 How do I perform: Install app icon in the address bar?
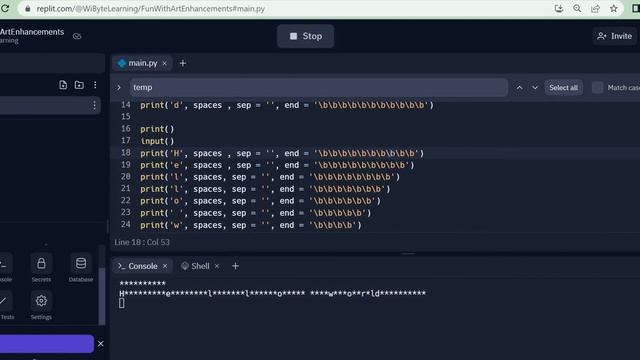558,9
